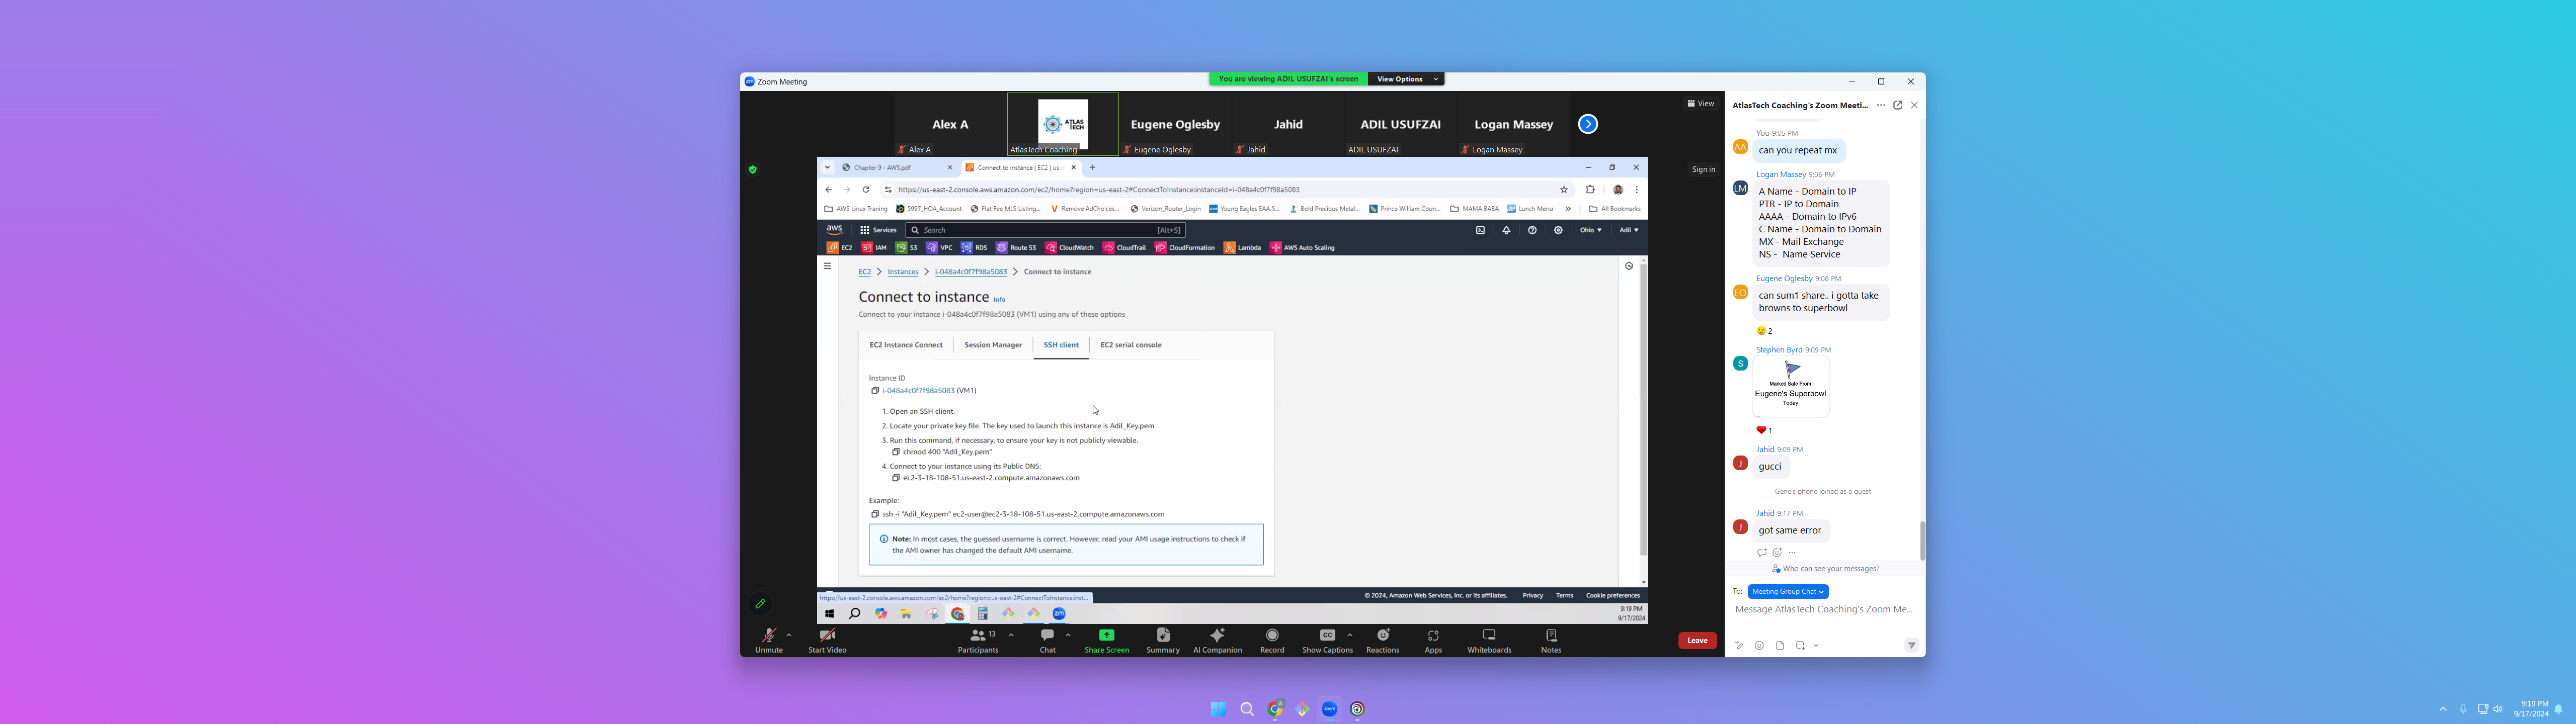Click the chat message input field
The height and width of the screenshot is (724, 2576).
tap(1823, 609)
